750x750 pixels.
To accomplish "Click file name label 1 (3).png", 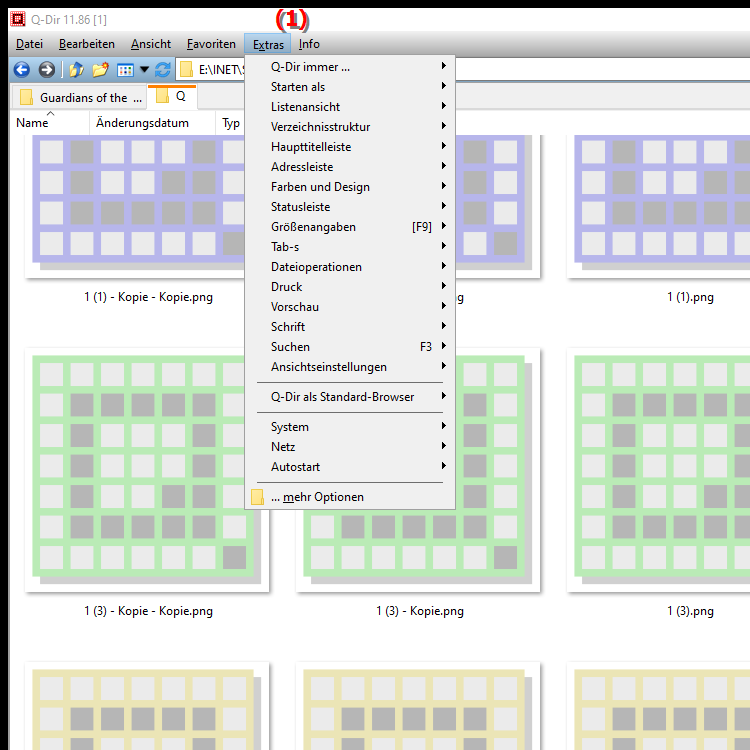I will tap(690, 611).
